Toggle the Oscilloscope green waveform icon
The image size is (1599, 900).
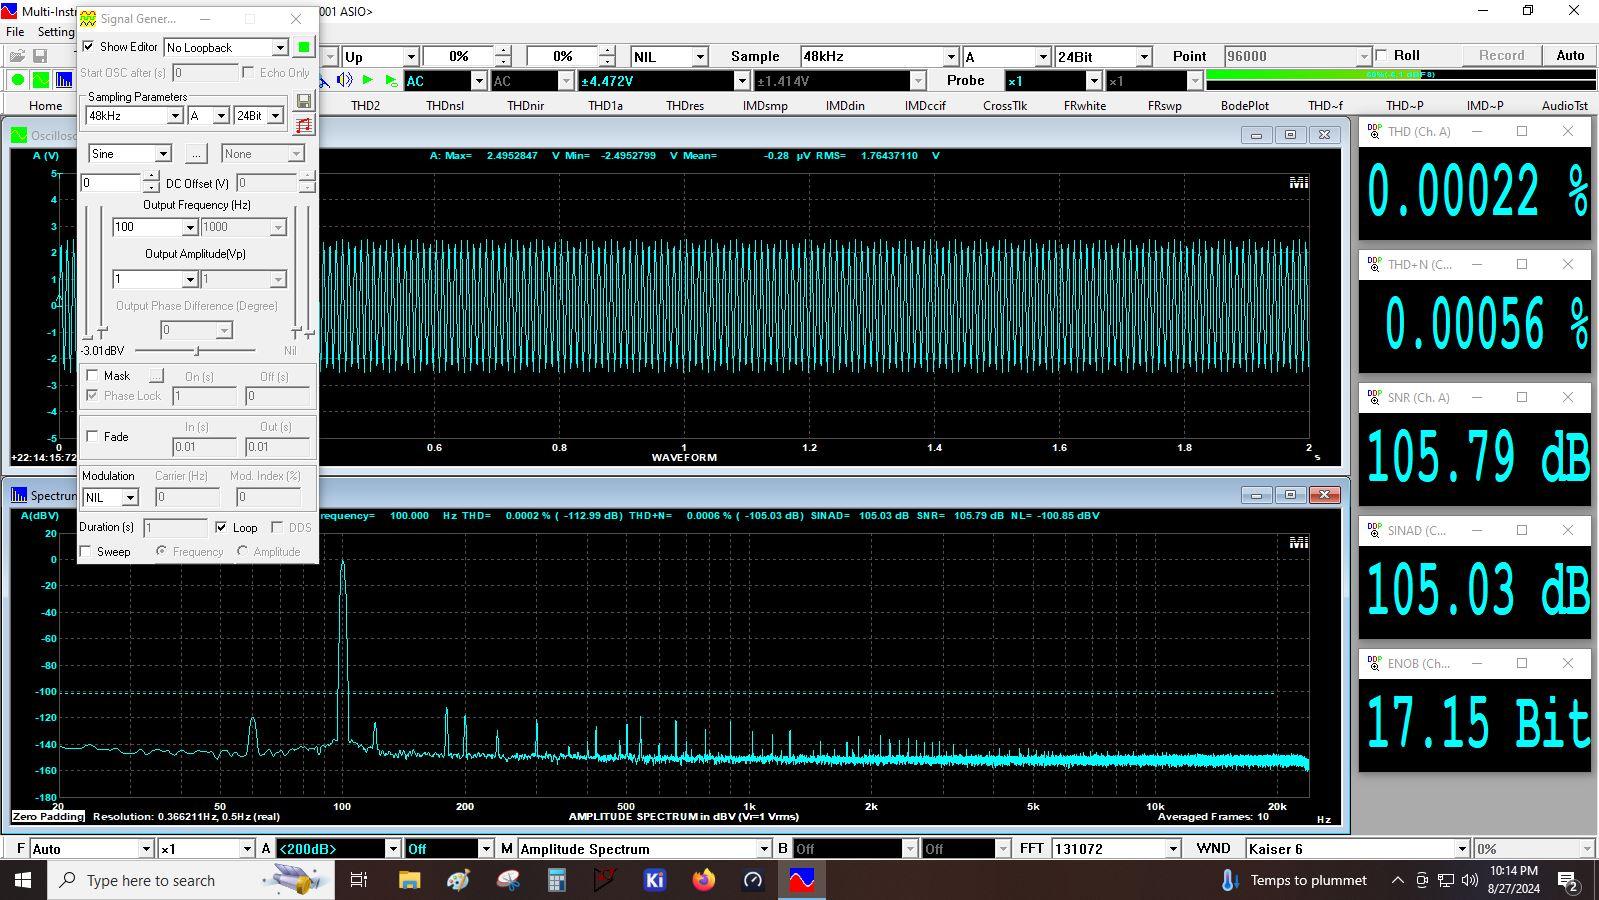tap(40, 81)
